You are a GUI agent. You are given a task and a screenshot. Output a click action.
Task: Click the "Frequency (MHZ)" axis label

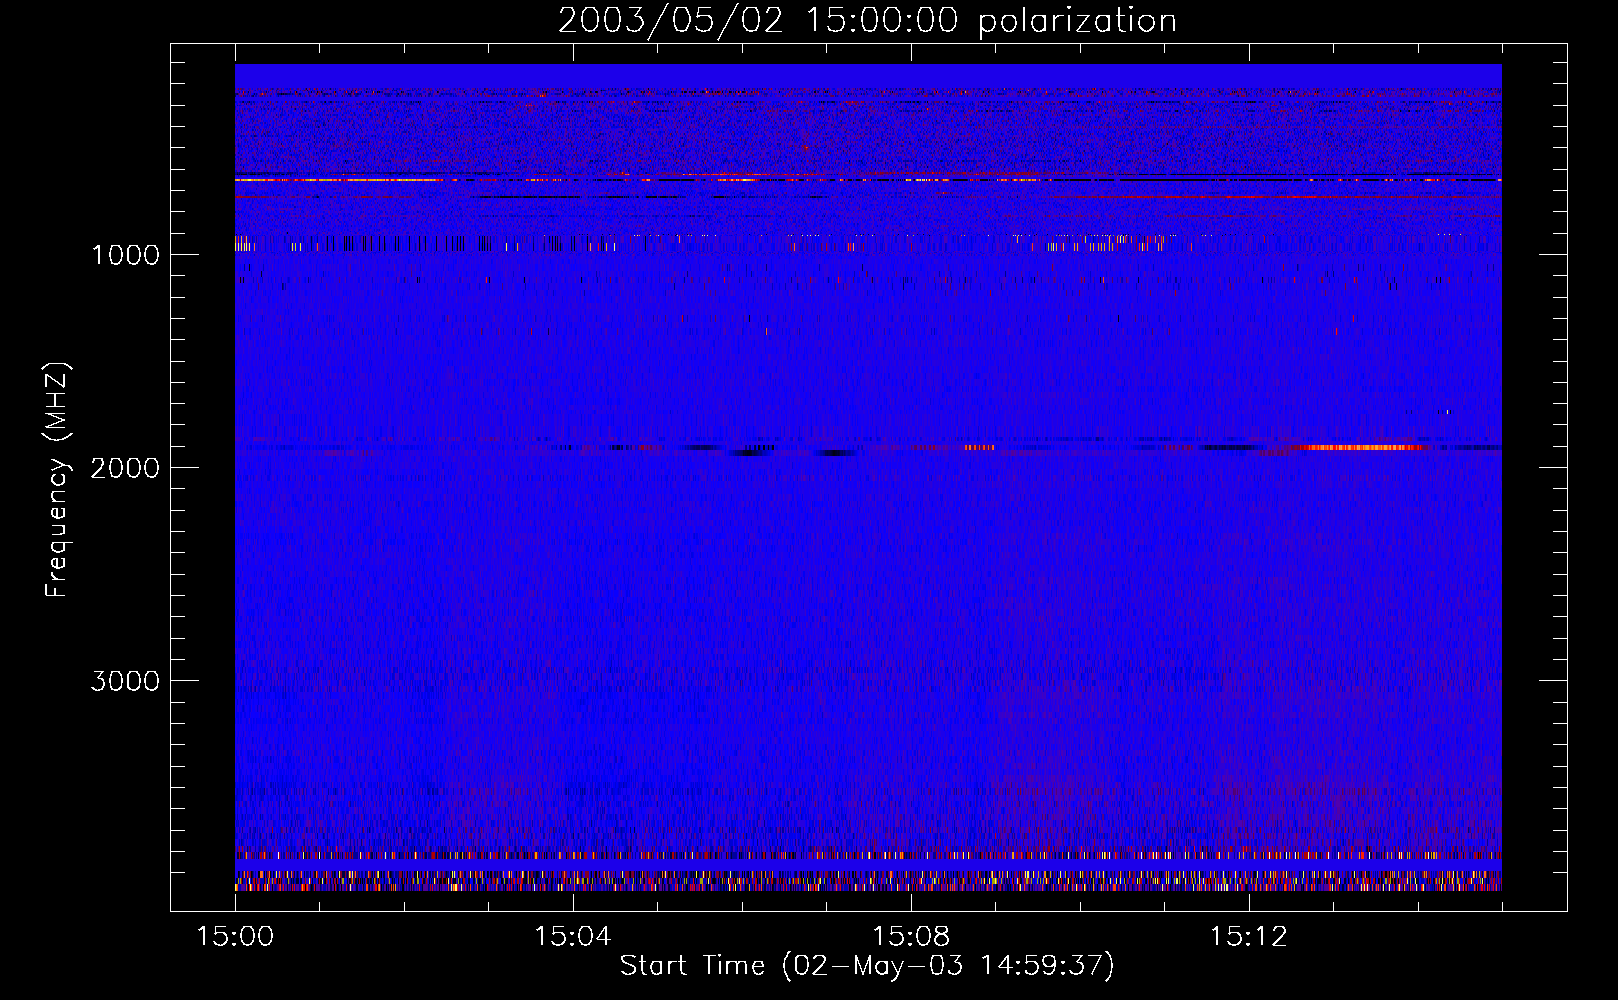57,479
